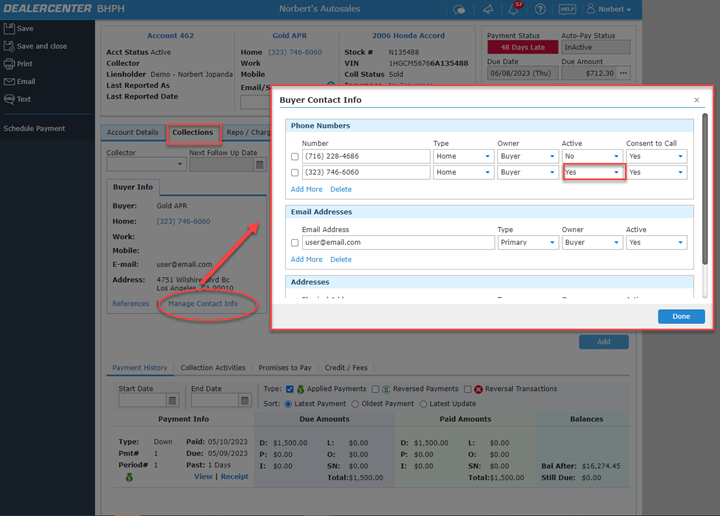Toggle the Applied Payments checkbox
Image resolution: width=720 pixels, height=516 pixels.
(x=290, y=389)
